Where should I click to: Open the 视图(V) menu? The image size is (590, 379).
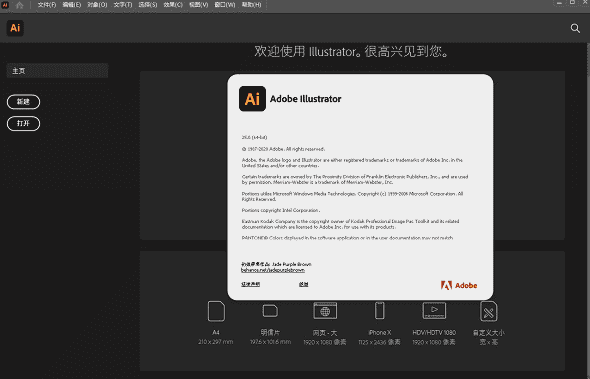click(198, 5)
